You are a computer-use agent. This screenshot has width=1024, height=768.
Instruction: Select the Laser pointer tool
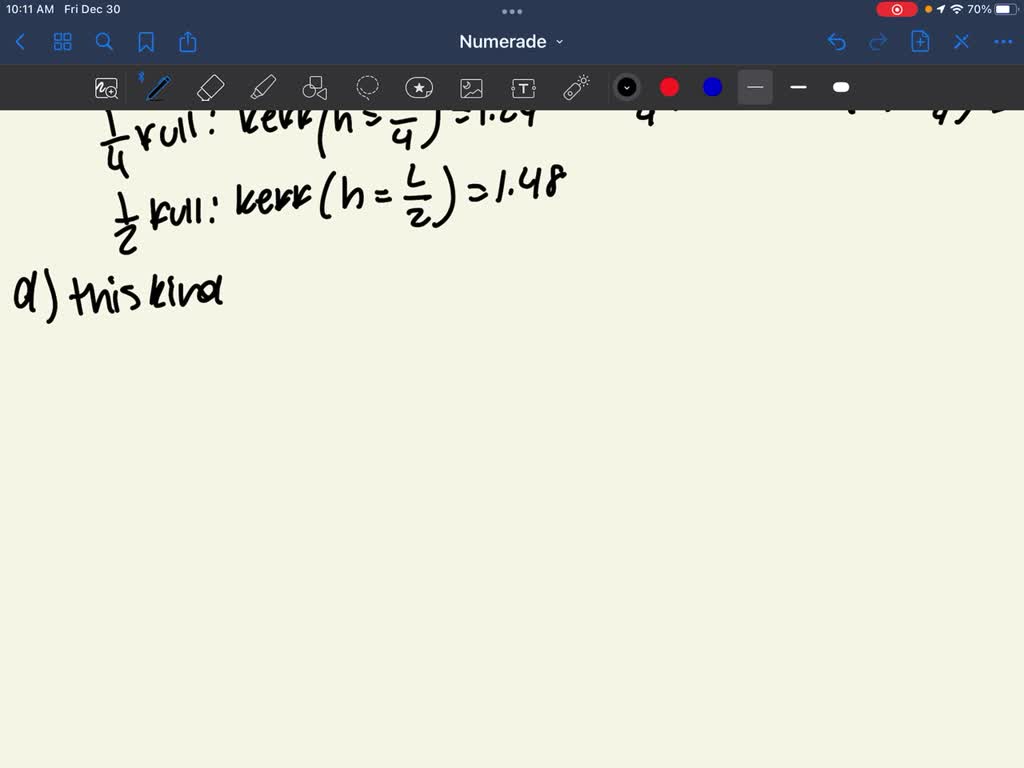576,88
